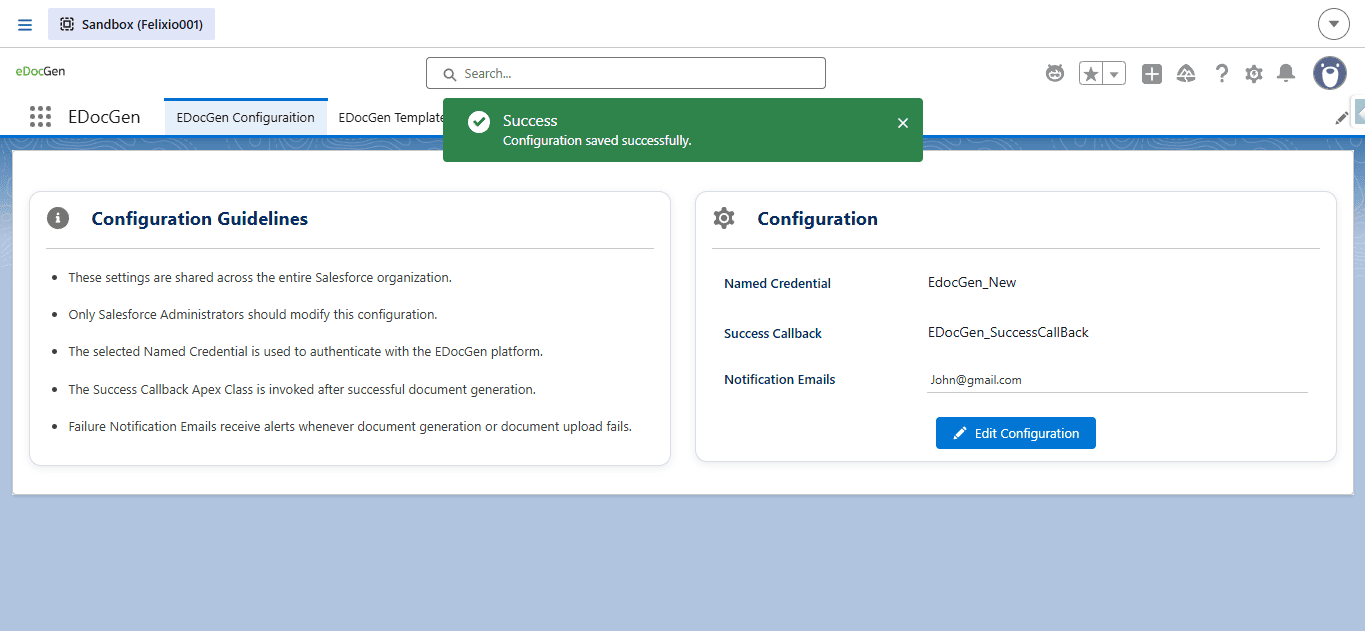Click the Sandbox (Felixio001) tab
This screenshot has height=631, width=1365.
coord(131,24)
